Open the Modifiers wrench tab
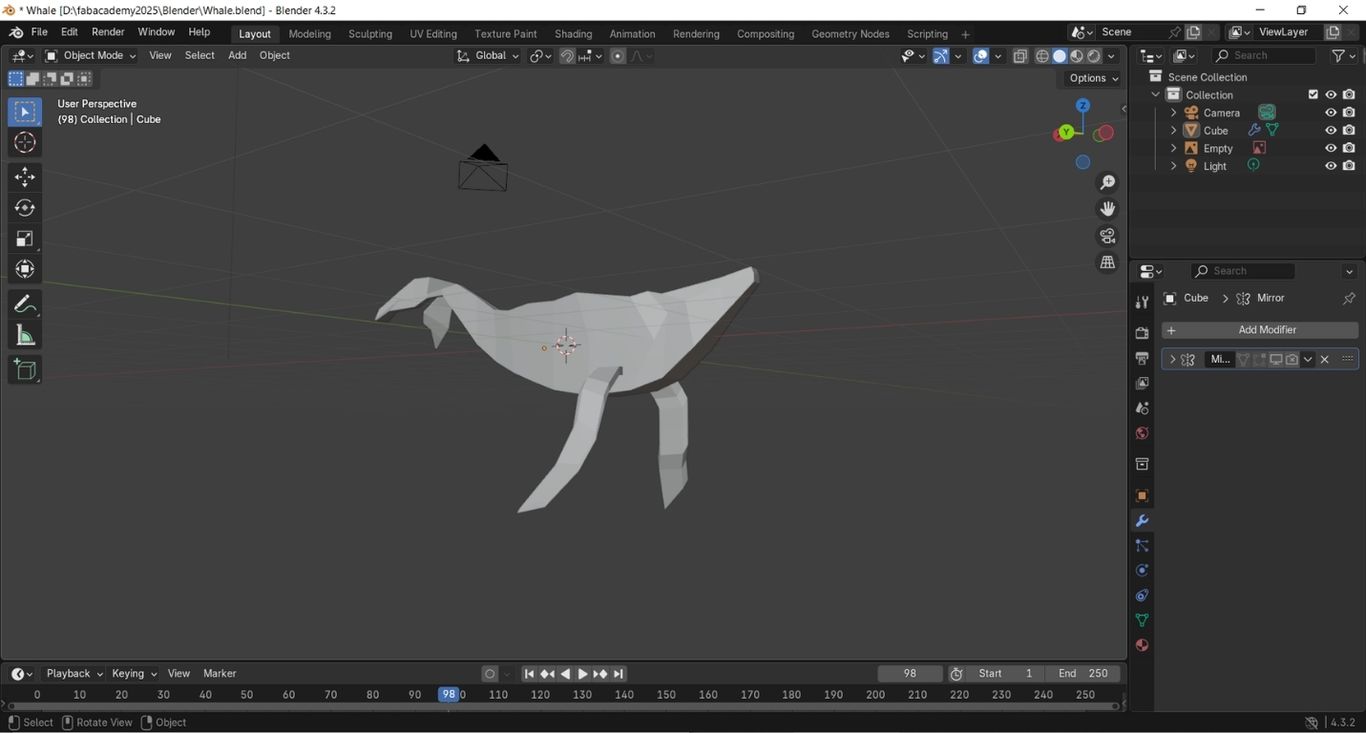 (x=1142, y=521)
